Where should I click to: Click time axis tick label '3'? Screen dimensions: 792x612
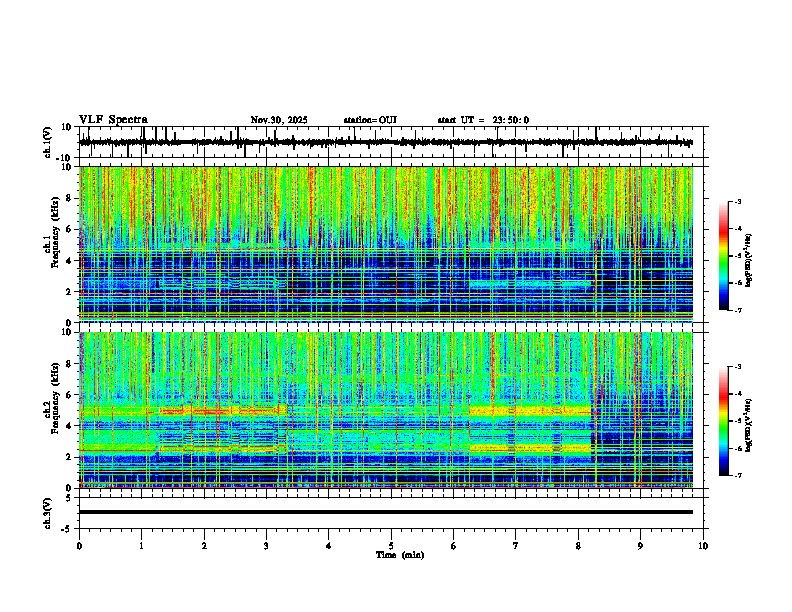pos(266,546)
